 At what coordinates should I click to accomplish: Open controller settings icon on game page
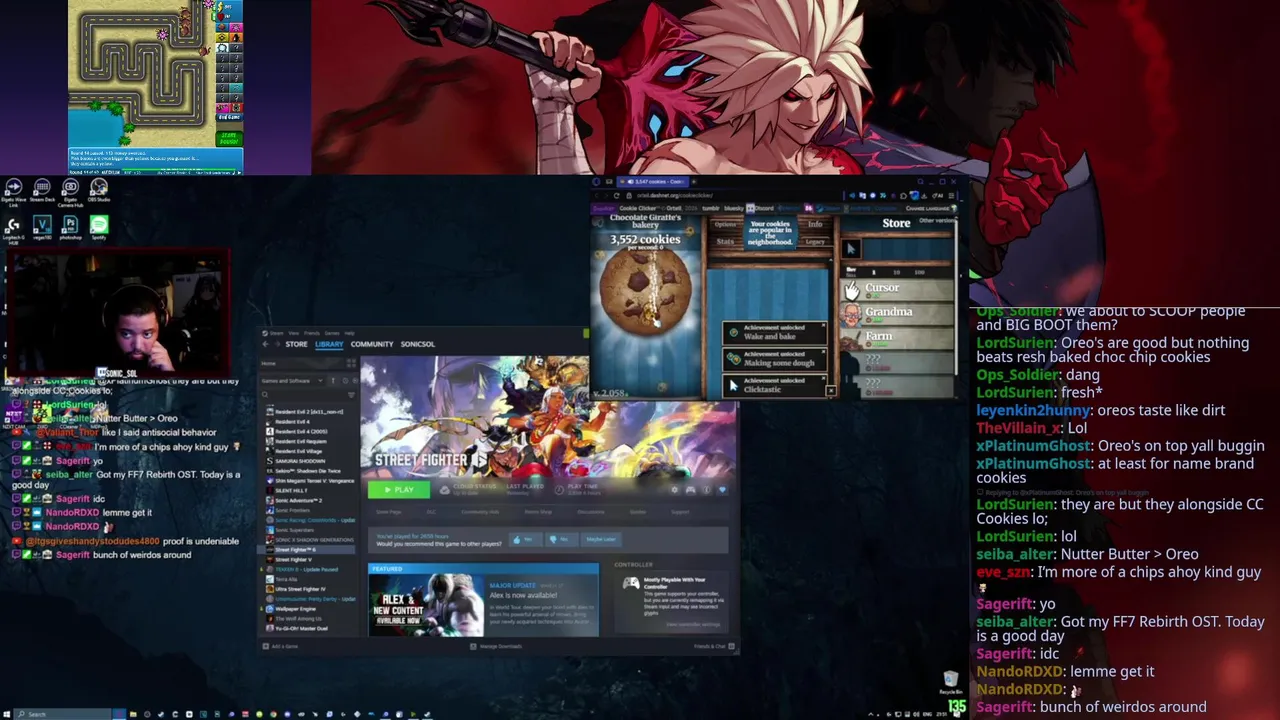(x=690, y=490)
